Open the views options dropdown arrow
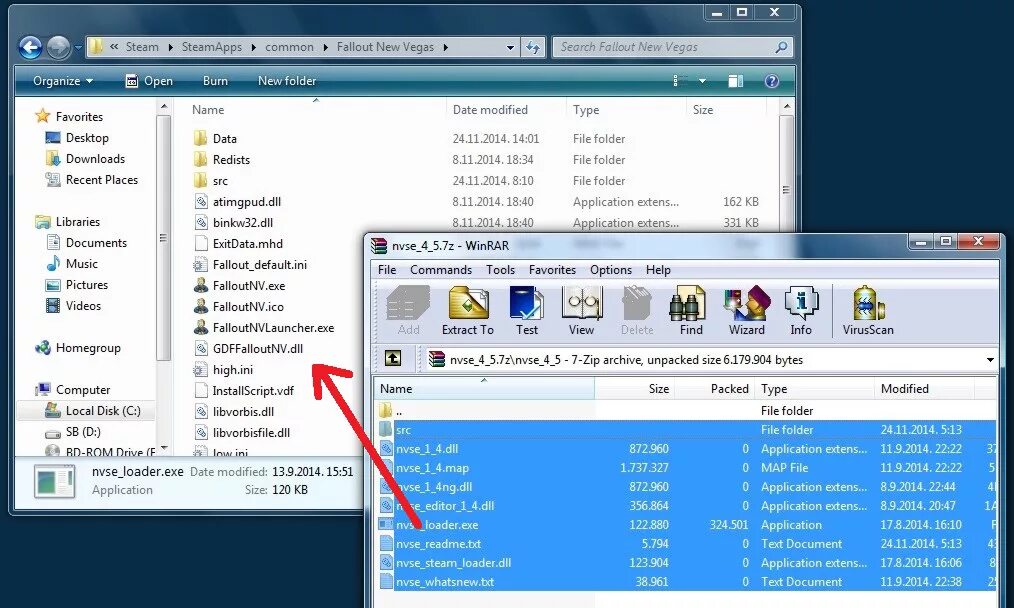 pos(702,81)
